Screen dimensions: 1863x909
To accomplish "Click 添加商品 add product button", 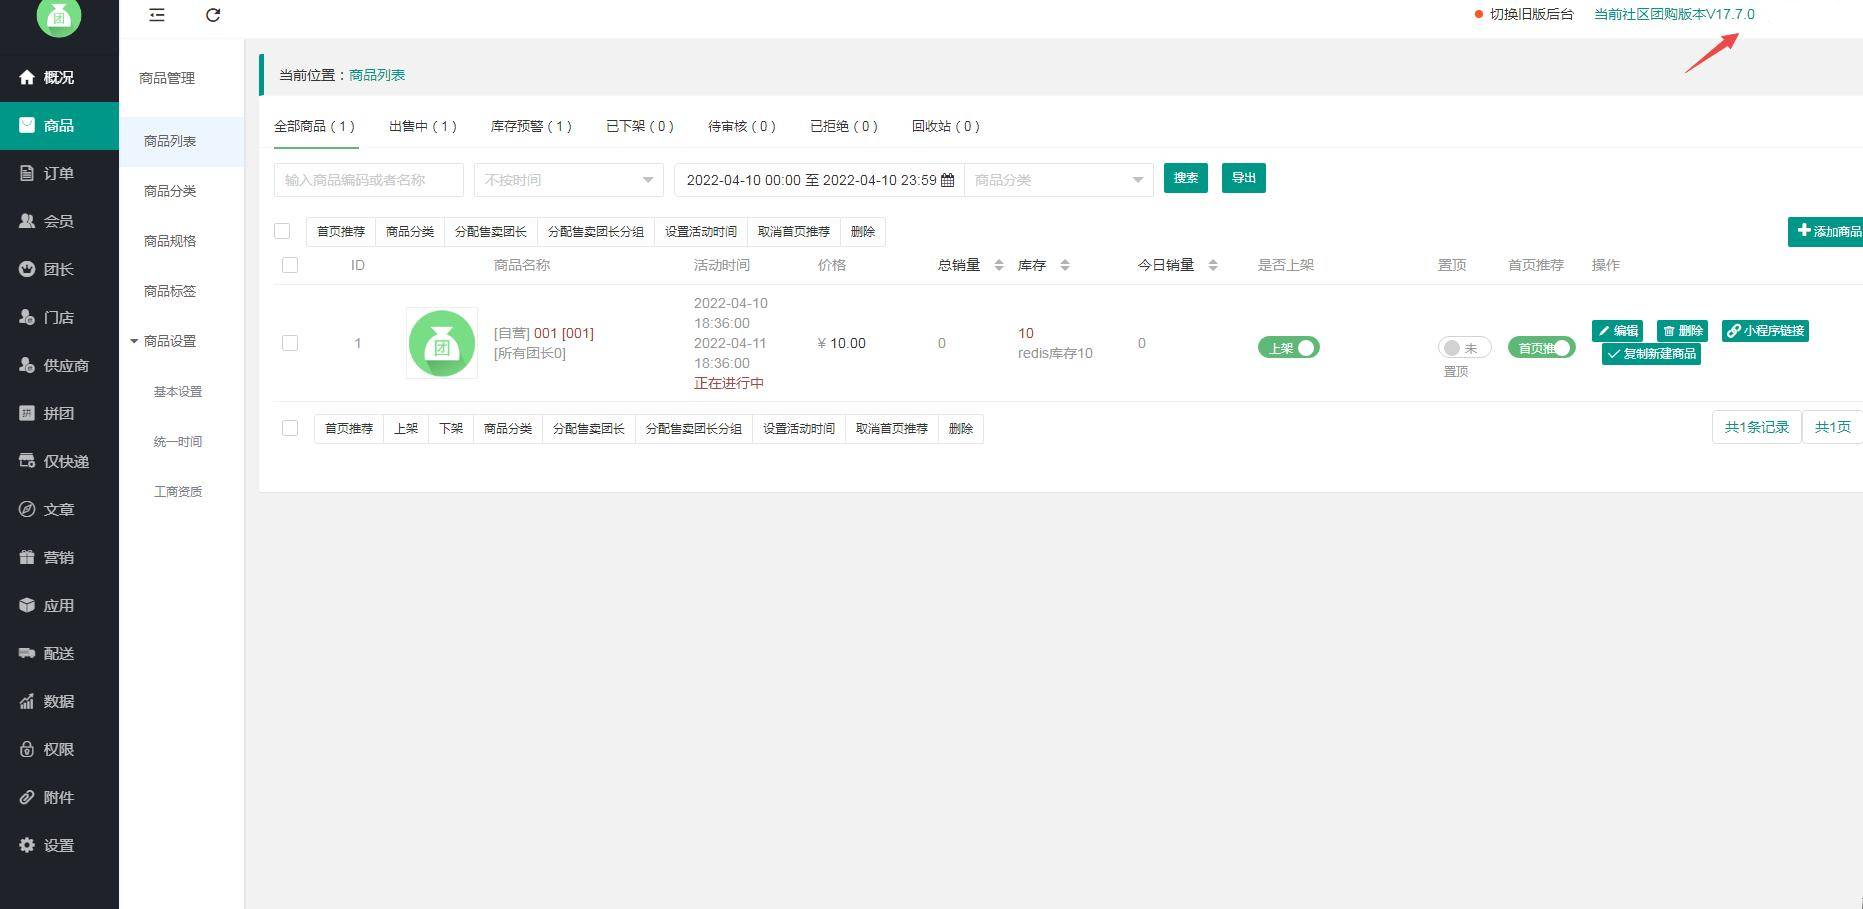I will click(x=1825, y=231).
